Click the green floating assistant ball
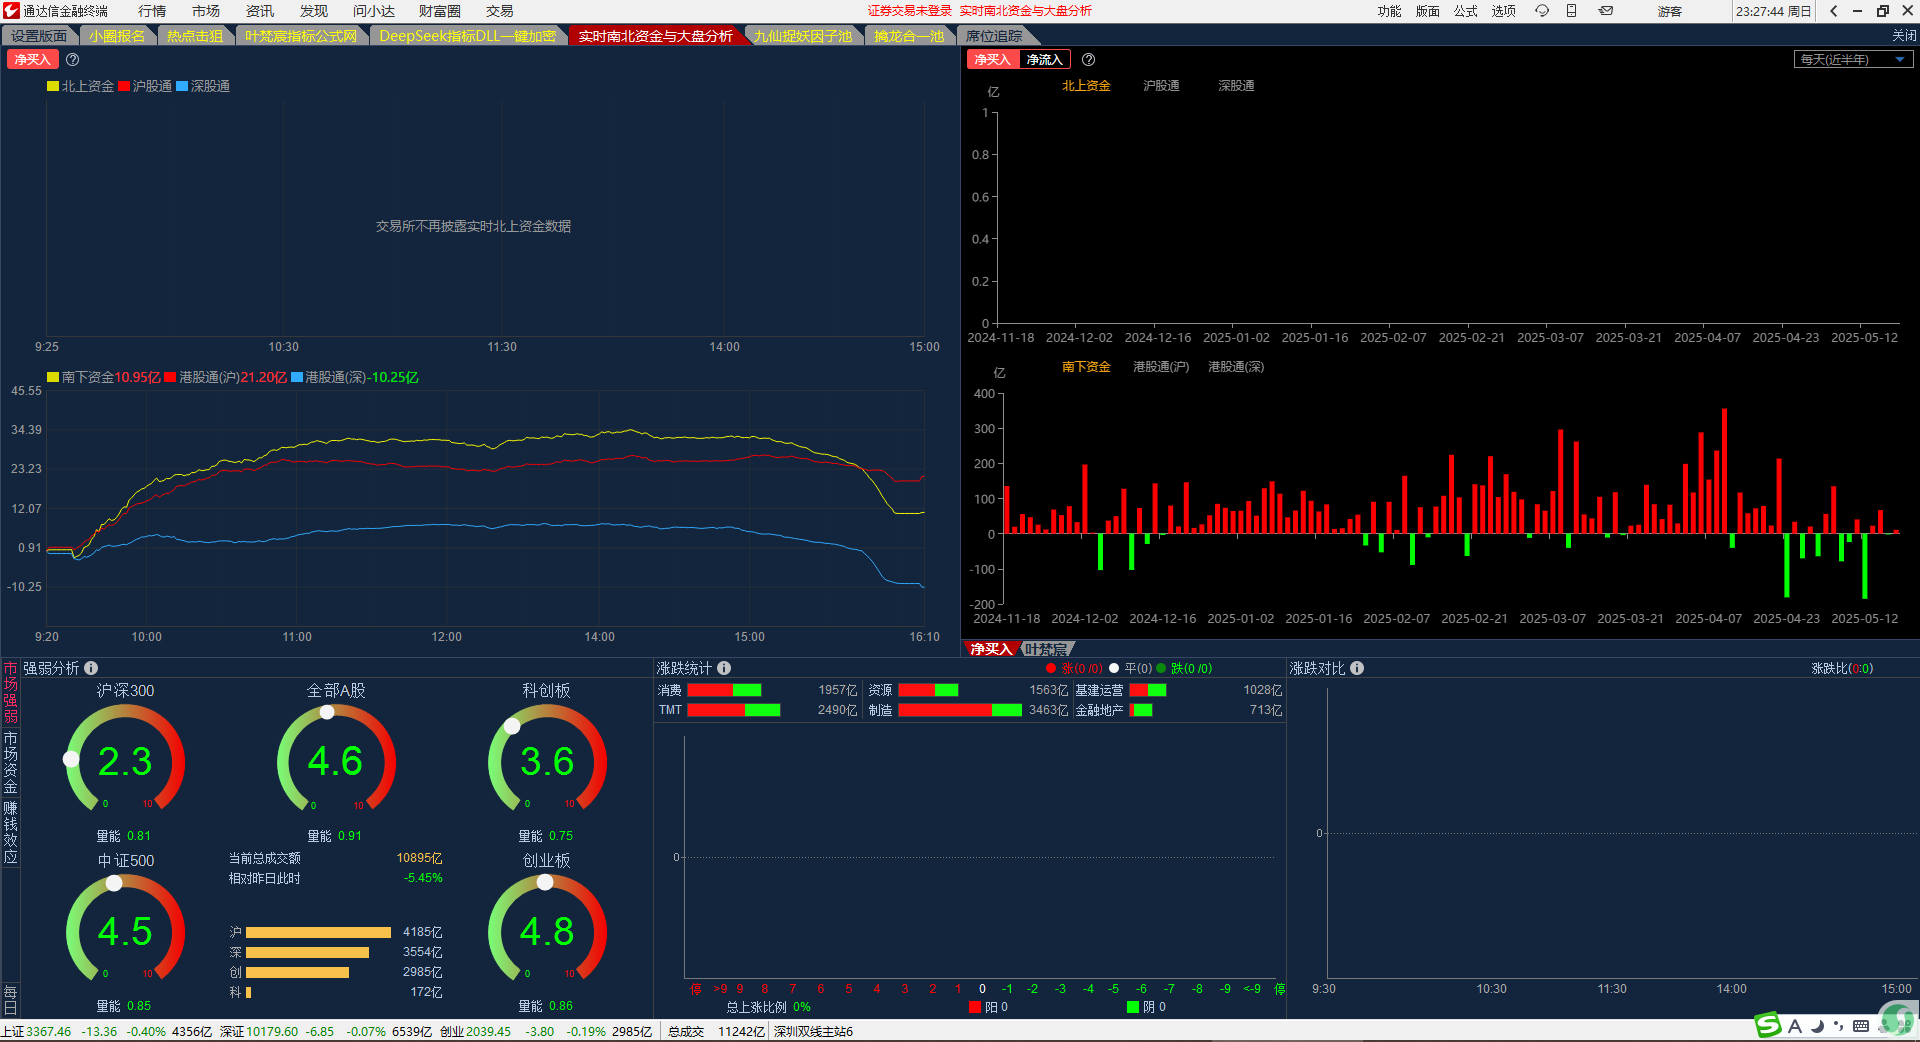Viewport: 1920px width, 1042px height. 1896,1018
